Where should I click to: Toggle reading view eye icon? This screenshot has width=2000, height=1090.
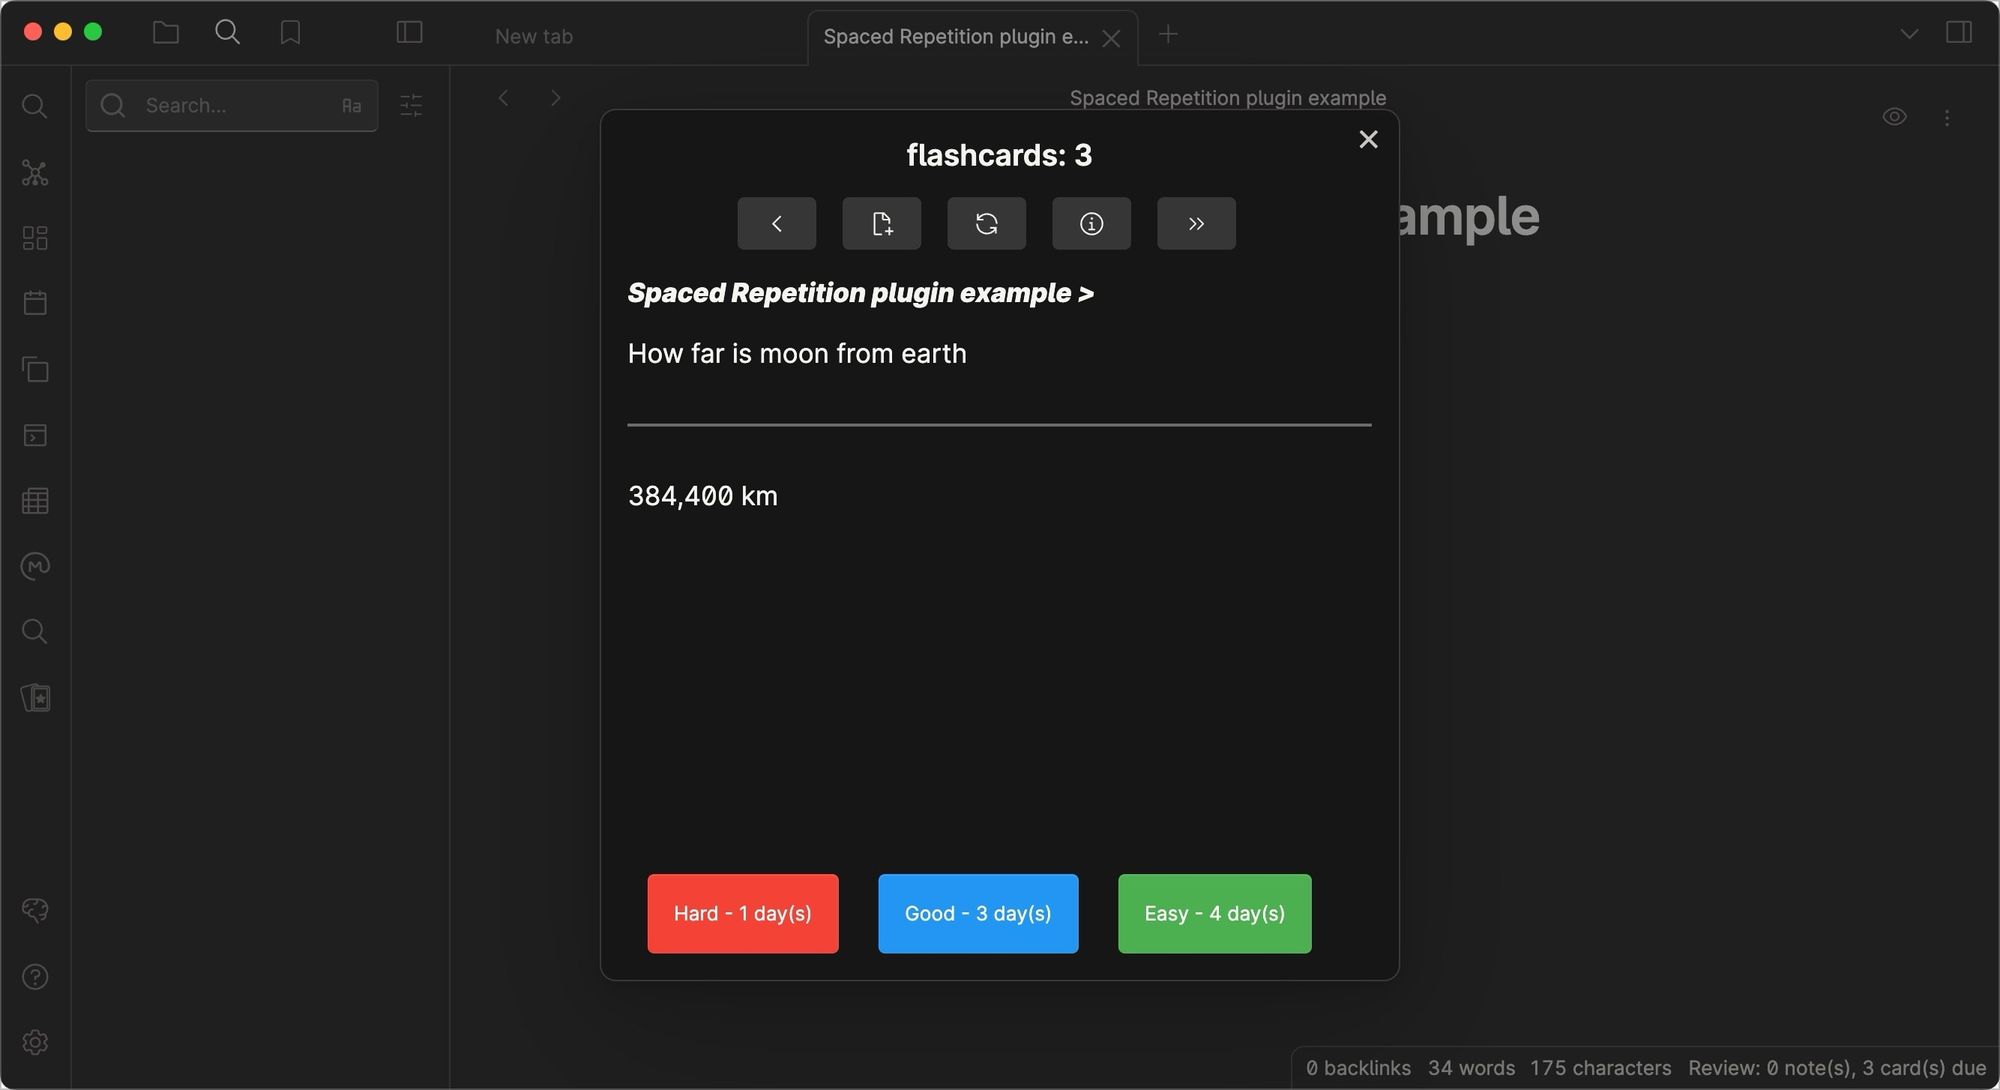point(1894,117)
